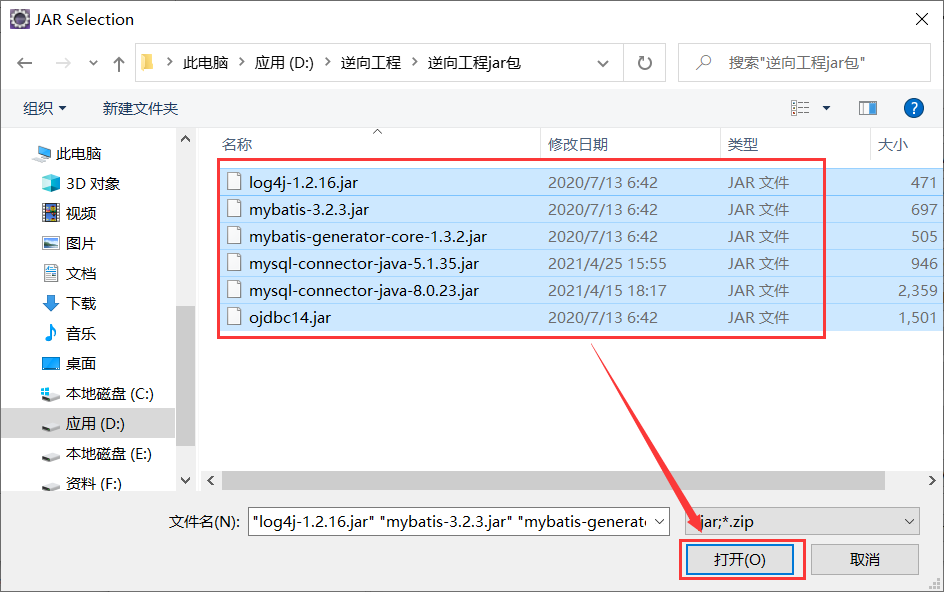Refresh the current folder view
944x592 pixels.
[644, 63]
